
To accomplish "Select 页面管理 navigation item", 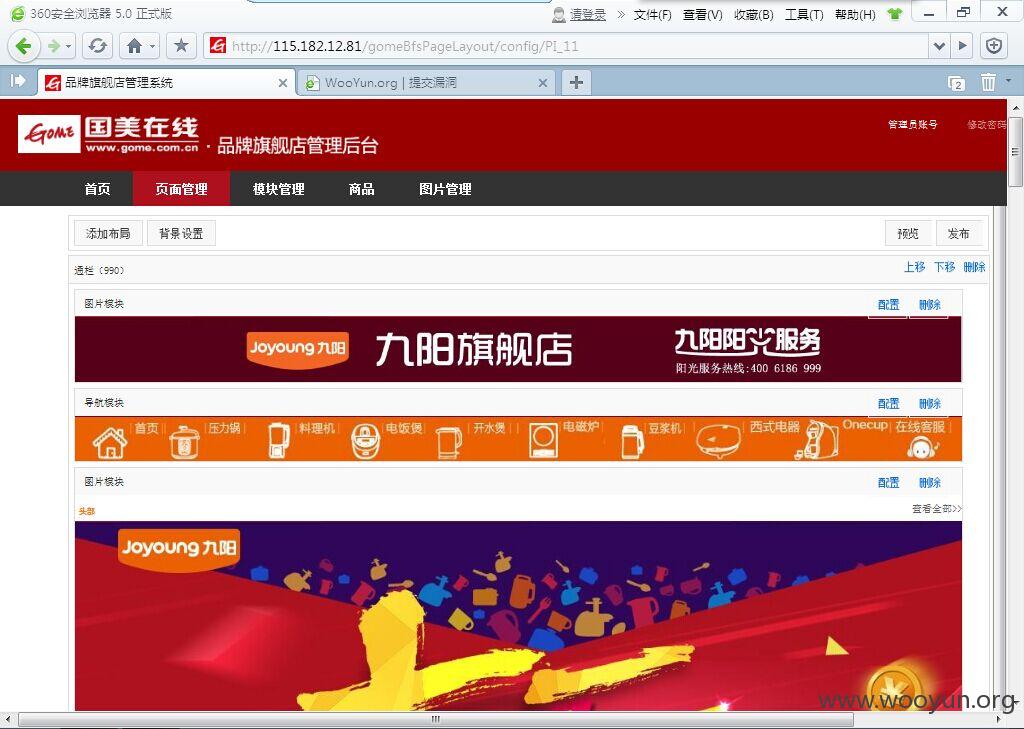I will 182,189.
